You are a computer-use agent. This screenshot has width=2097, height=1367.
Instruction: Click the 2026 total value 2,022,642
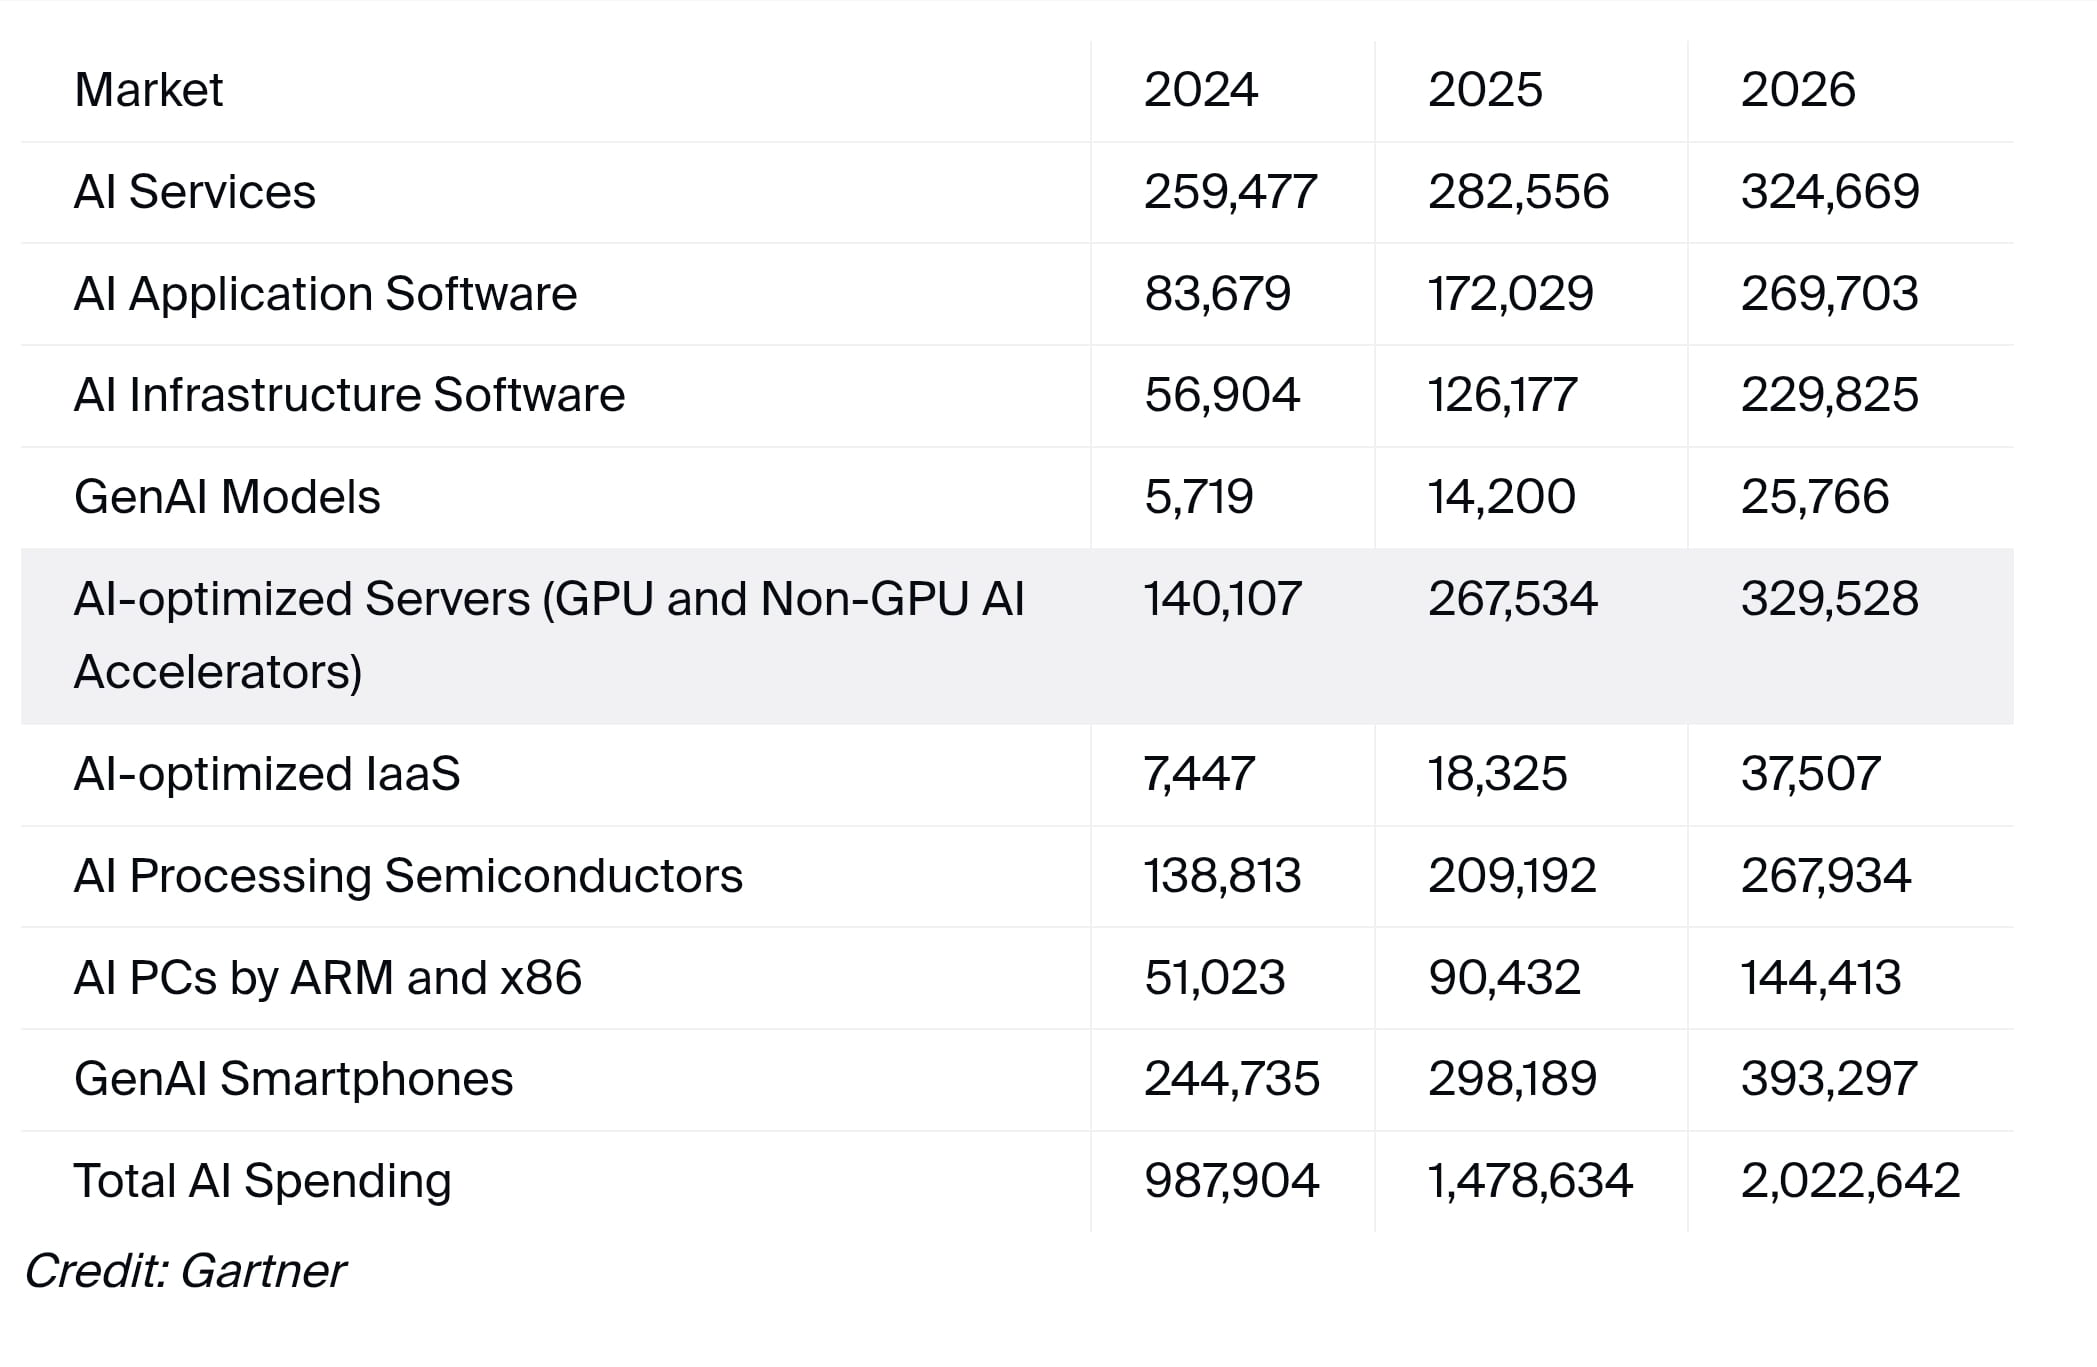(x=1850, y=1181)
